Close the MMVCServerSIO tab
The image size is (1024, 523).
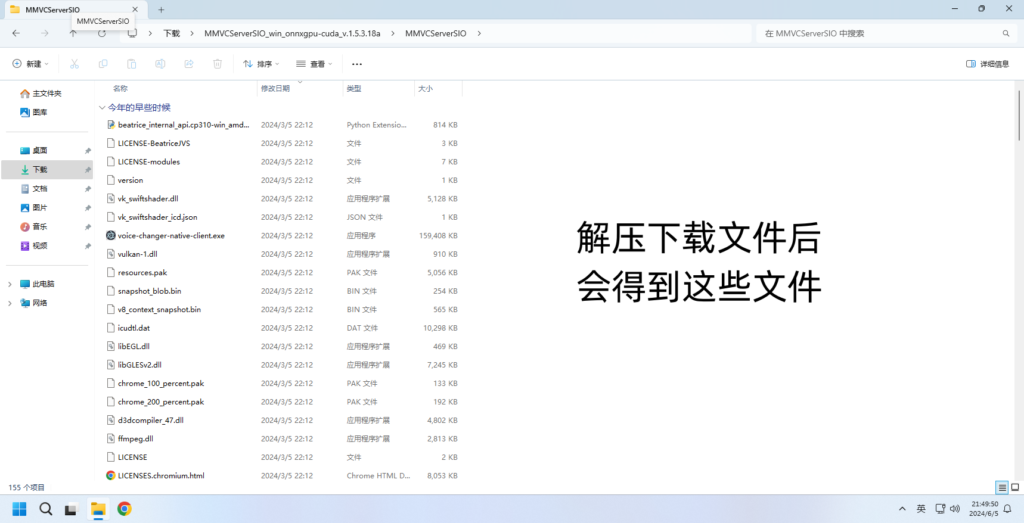(x=135, y=9)
